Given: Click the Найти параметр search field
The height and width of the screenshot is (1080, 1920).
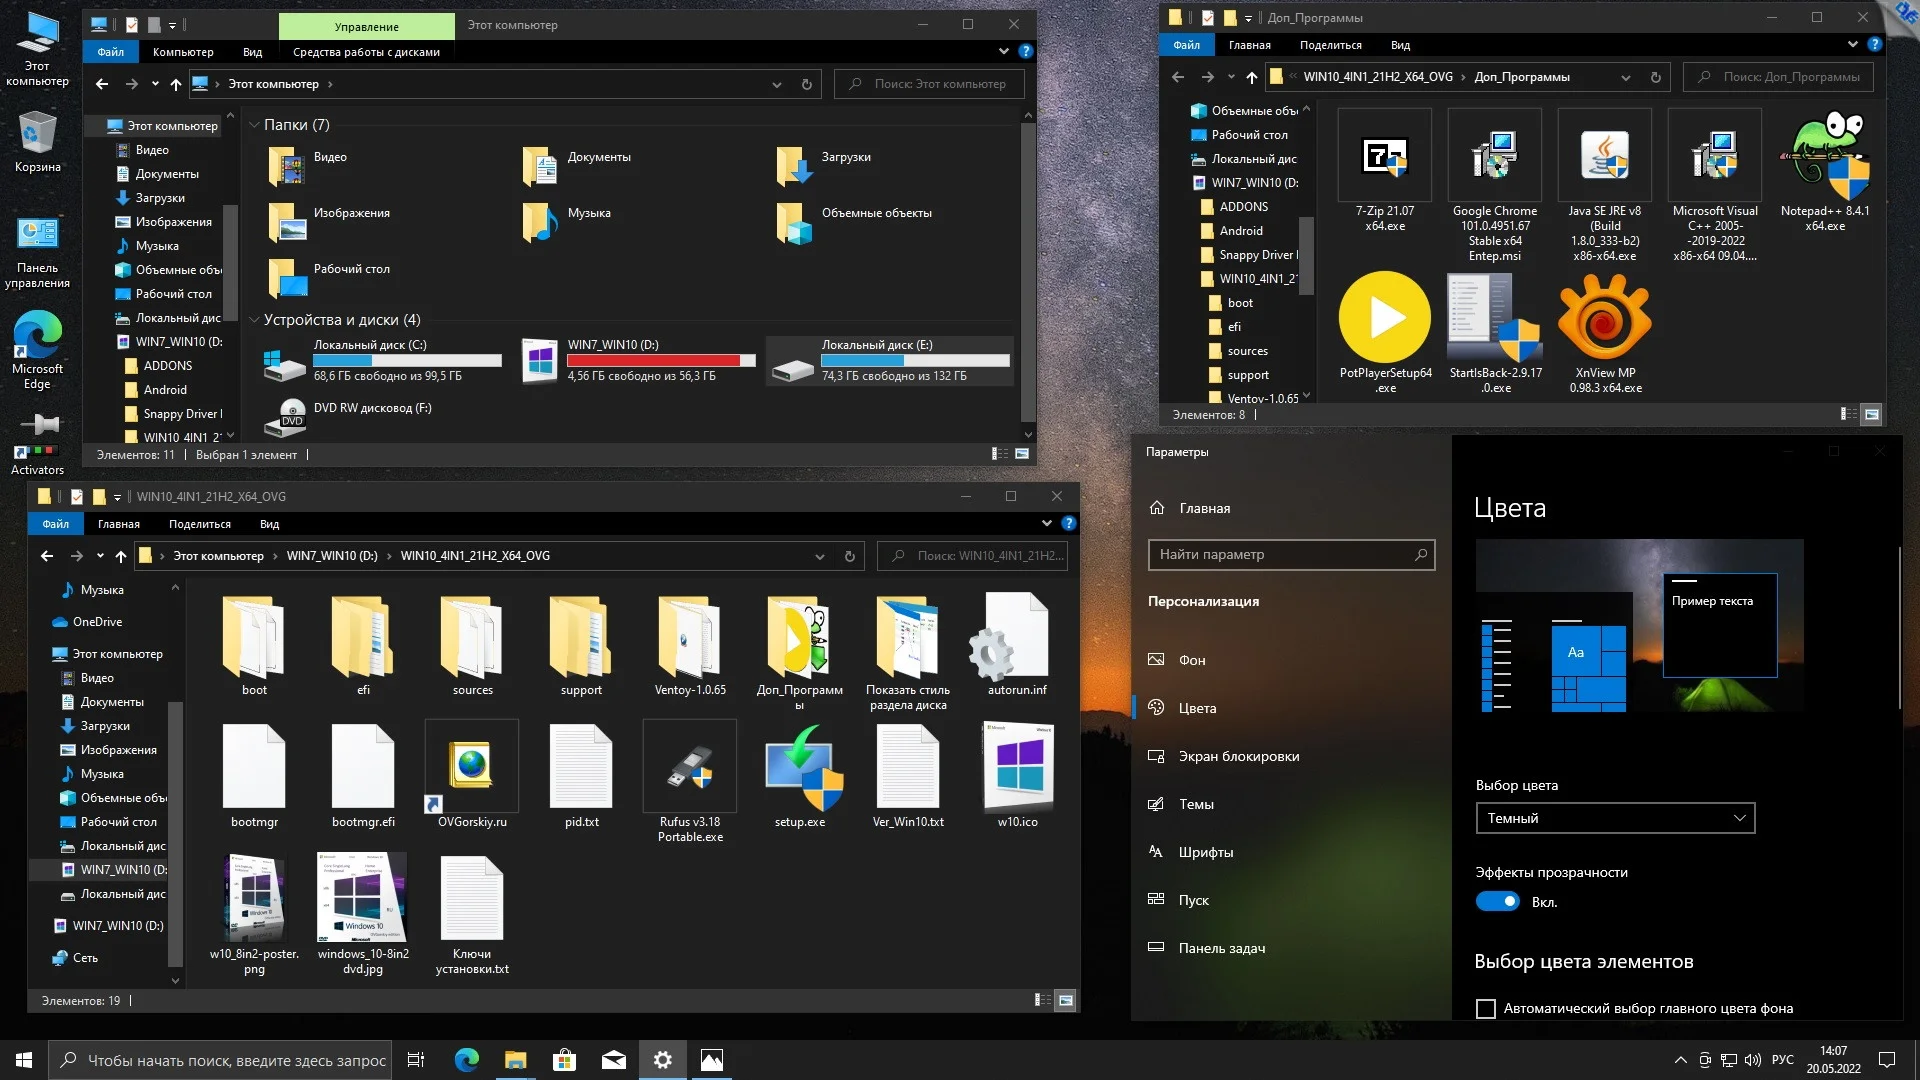Looking at the screenshot, I should (1280, 554).
